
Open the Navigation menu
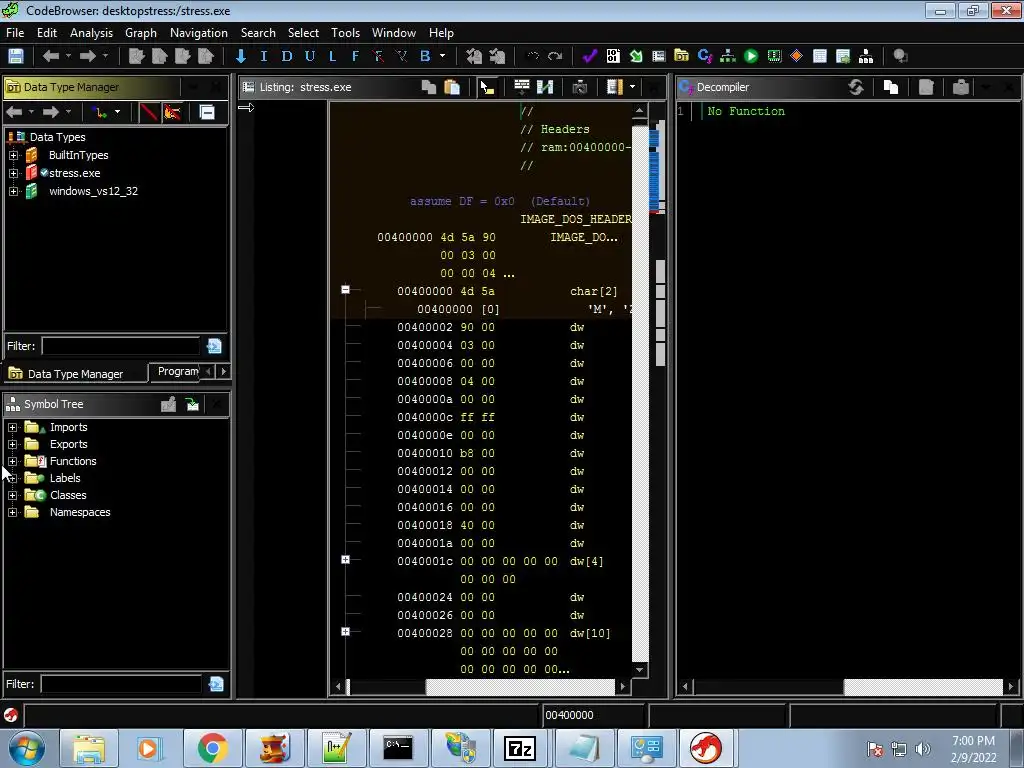(199, 33)
